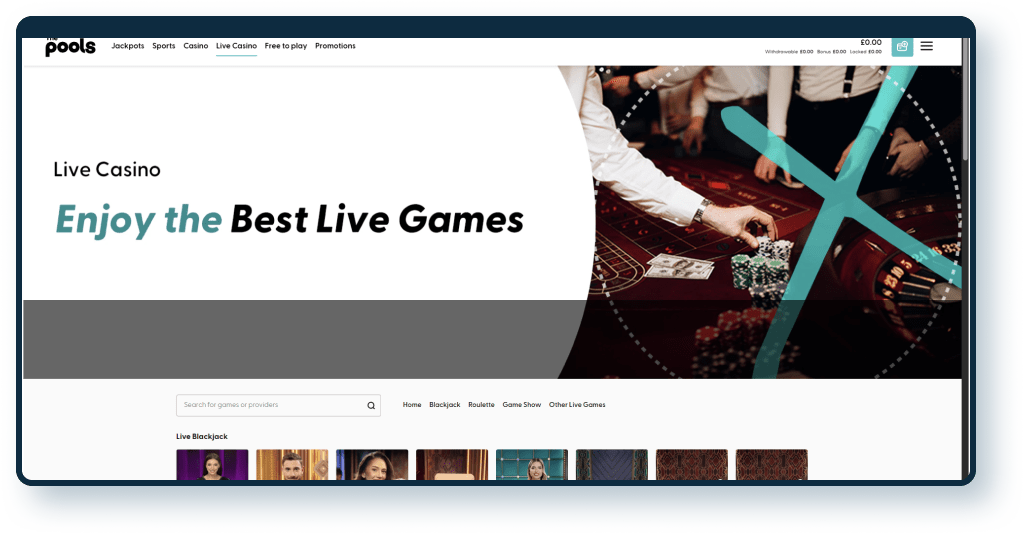
Task: Click the Live Blackjack section heading
Action: (x=202, y=436)
